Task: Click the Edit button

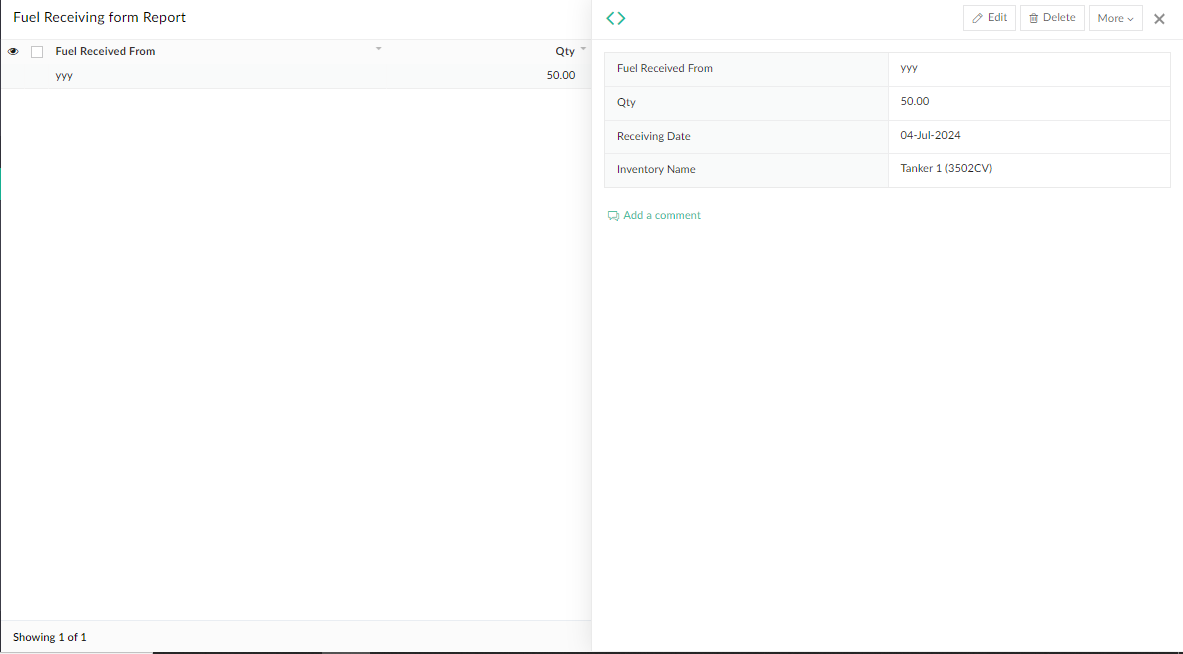Action: (988, 17)
